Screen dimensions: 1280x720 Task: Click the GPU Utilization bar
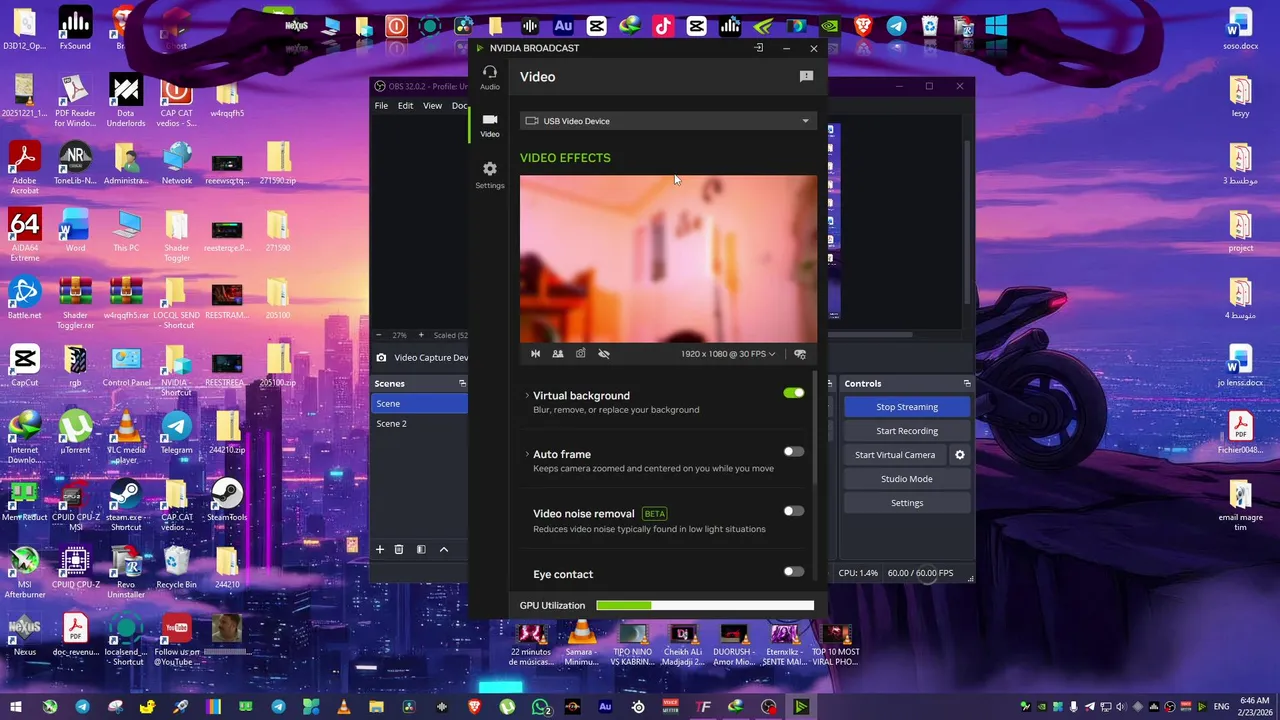(705, 605)
